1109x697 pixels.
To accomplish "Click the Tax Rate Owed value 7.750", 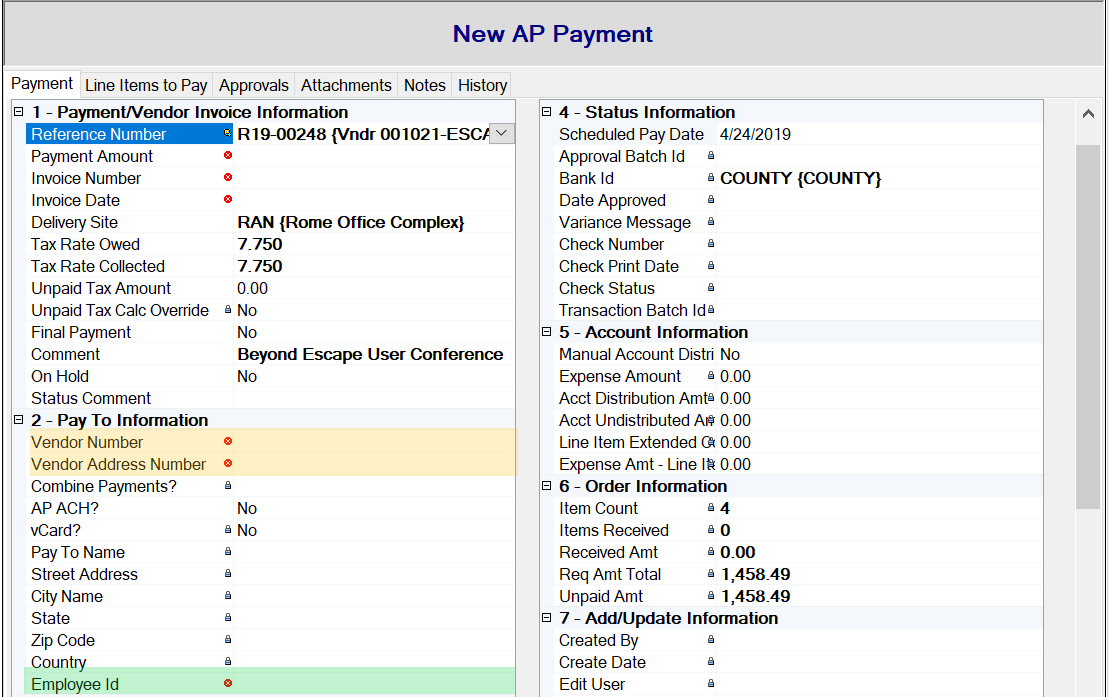I will point(260,244).
